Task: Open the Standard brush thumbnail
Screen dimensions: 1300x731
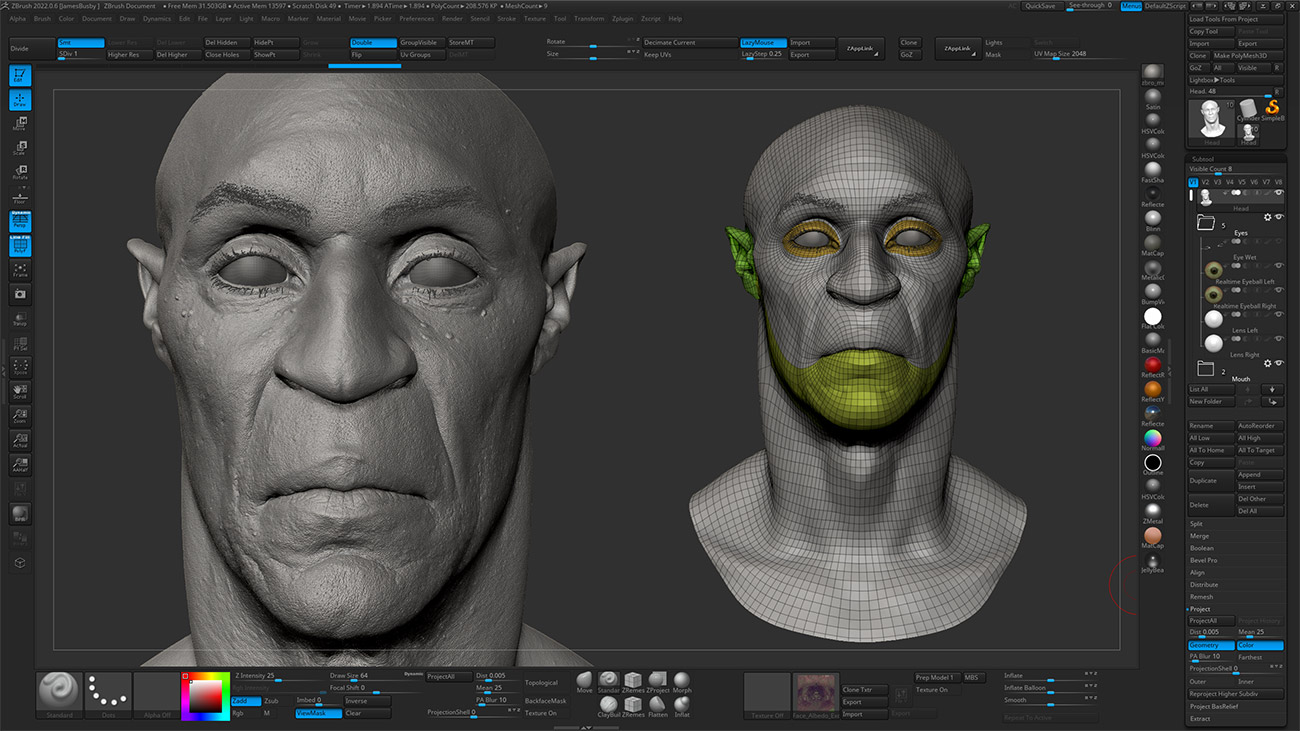Action: pyautogui.click(x=60, y=695)
